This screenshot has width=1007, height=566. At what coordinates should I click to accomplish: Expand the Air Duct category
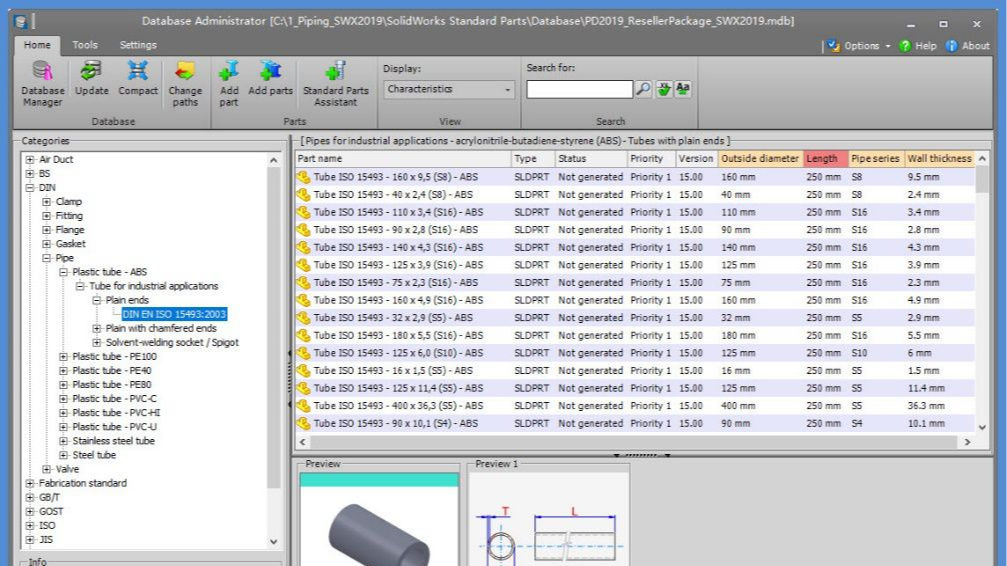pos(30,159)
